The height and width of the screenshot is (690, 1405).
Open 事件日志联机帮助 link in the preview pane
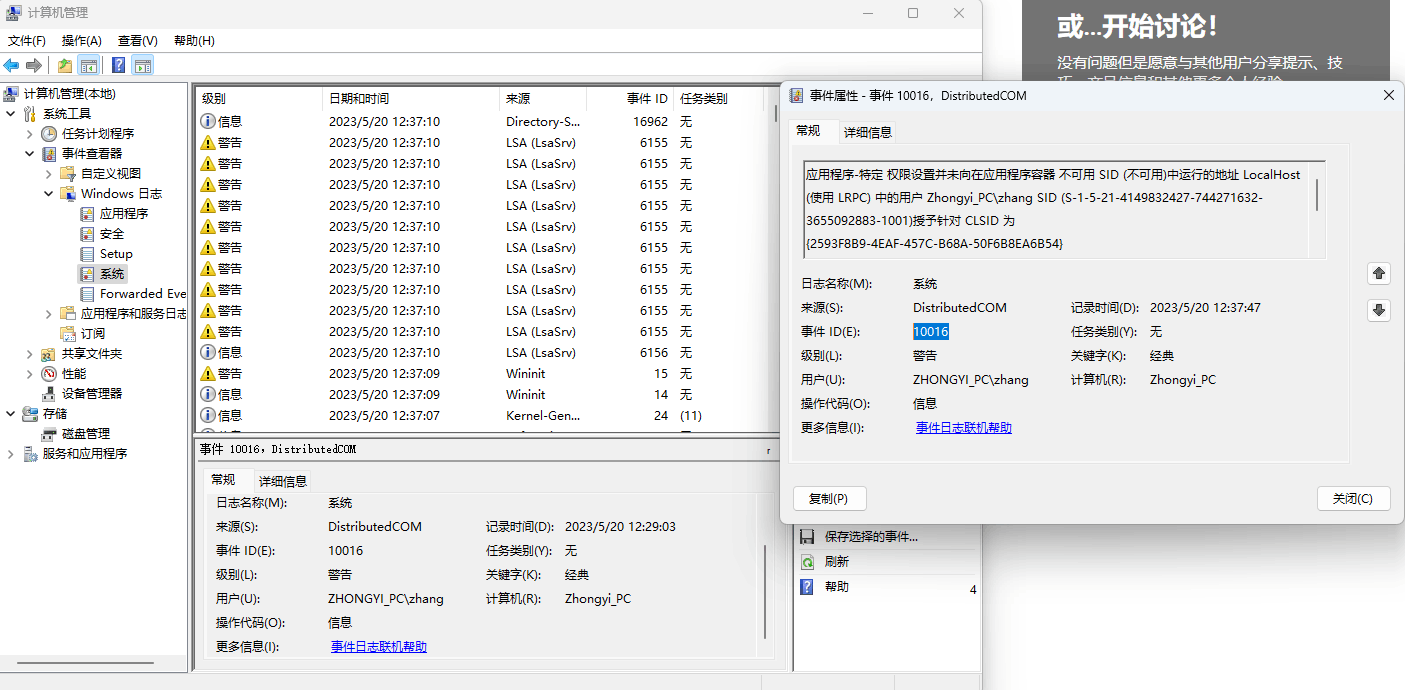click(379, 647)
